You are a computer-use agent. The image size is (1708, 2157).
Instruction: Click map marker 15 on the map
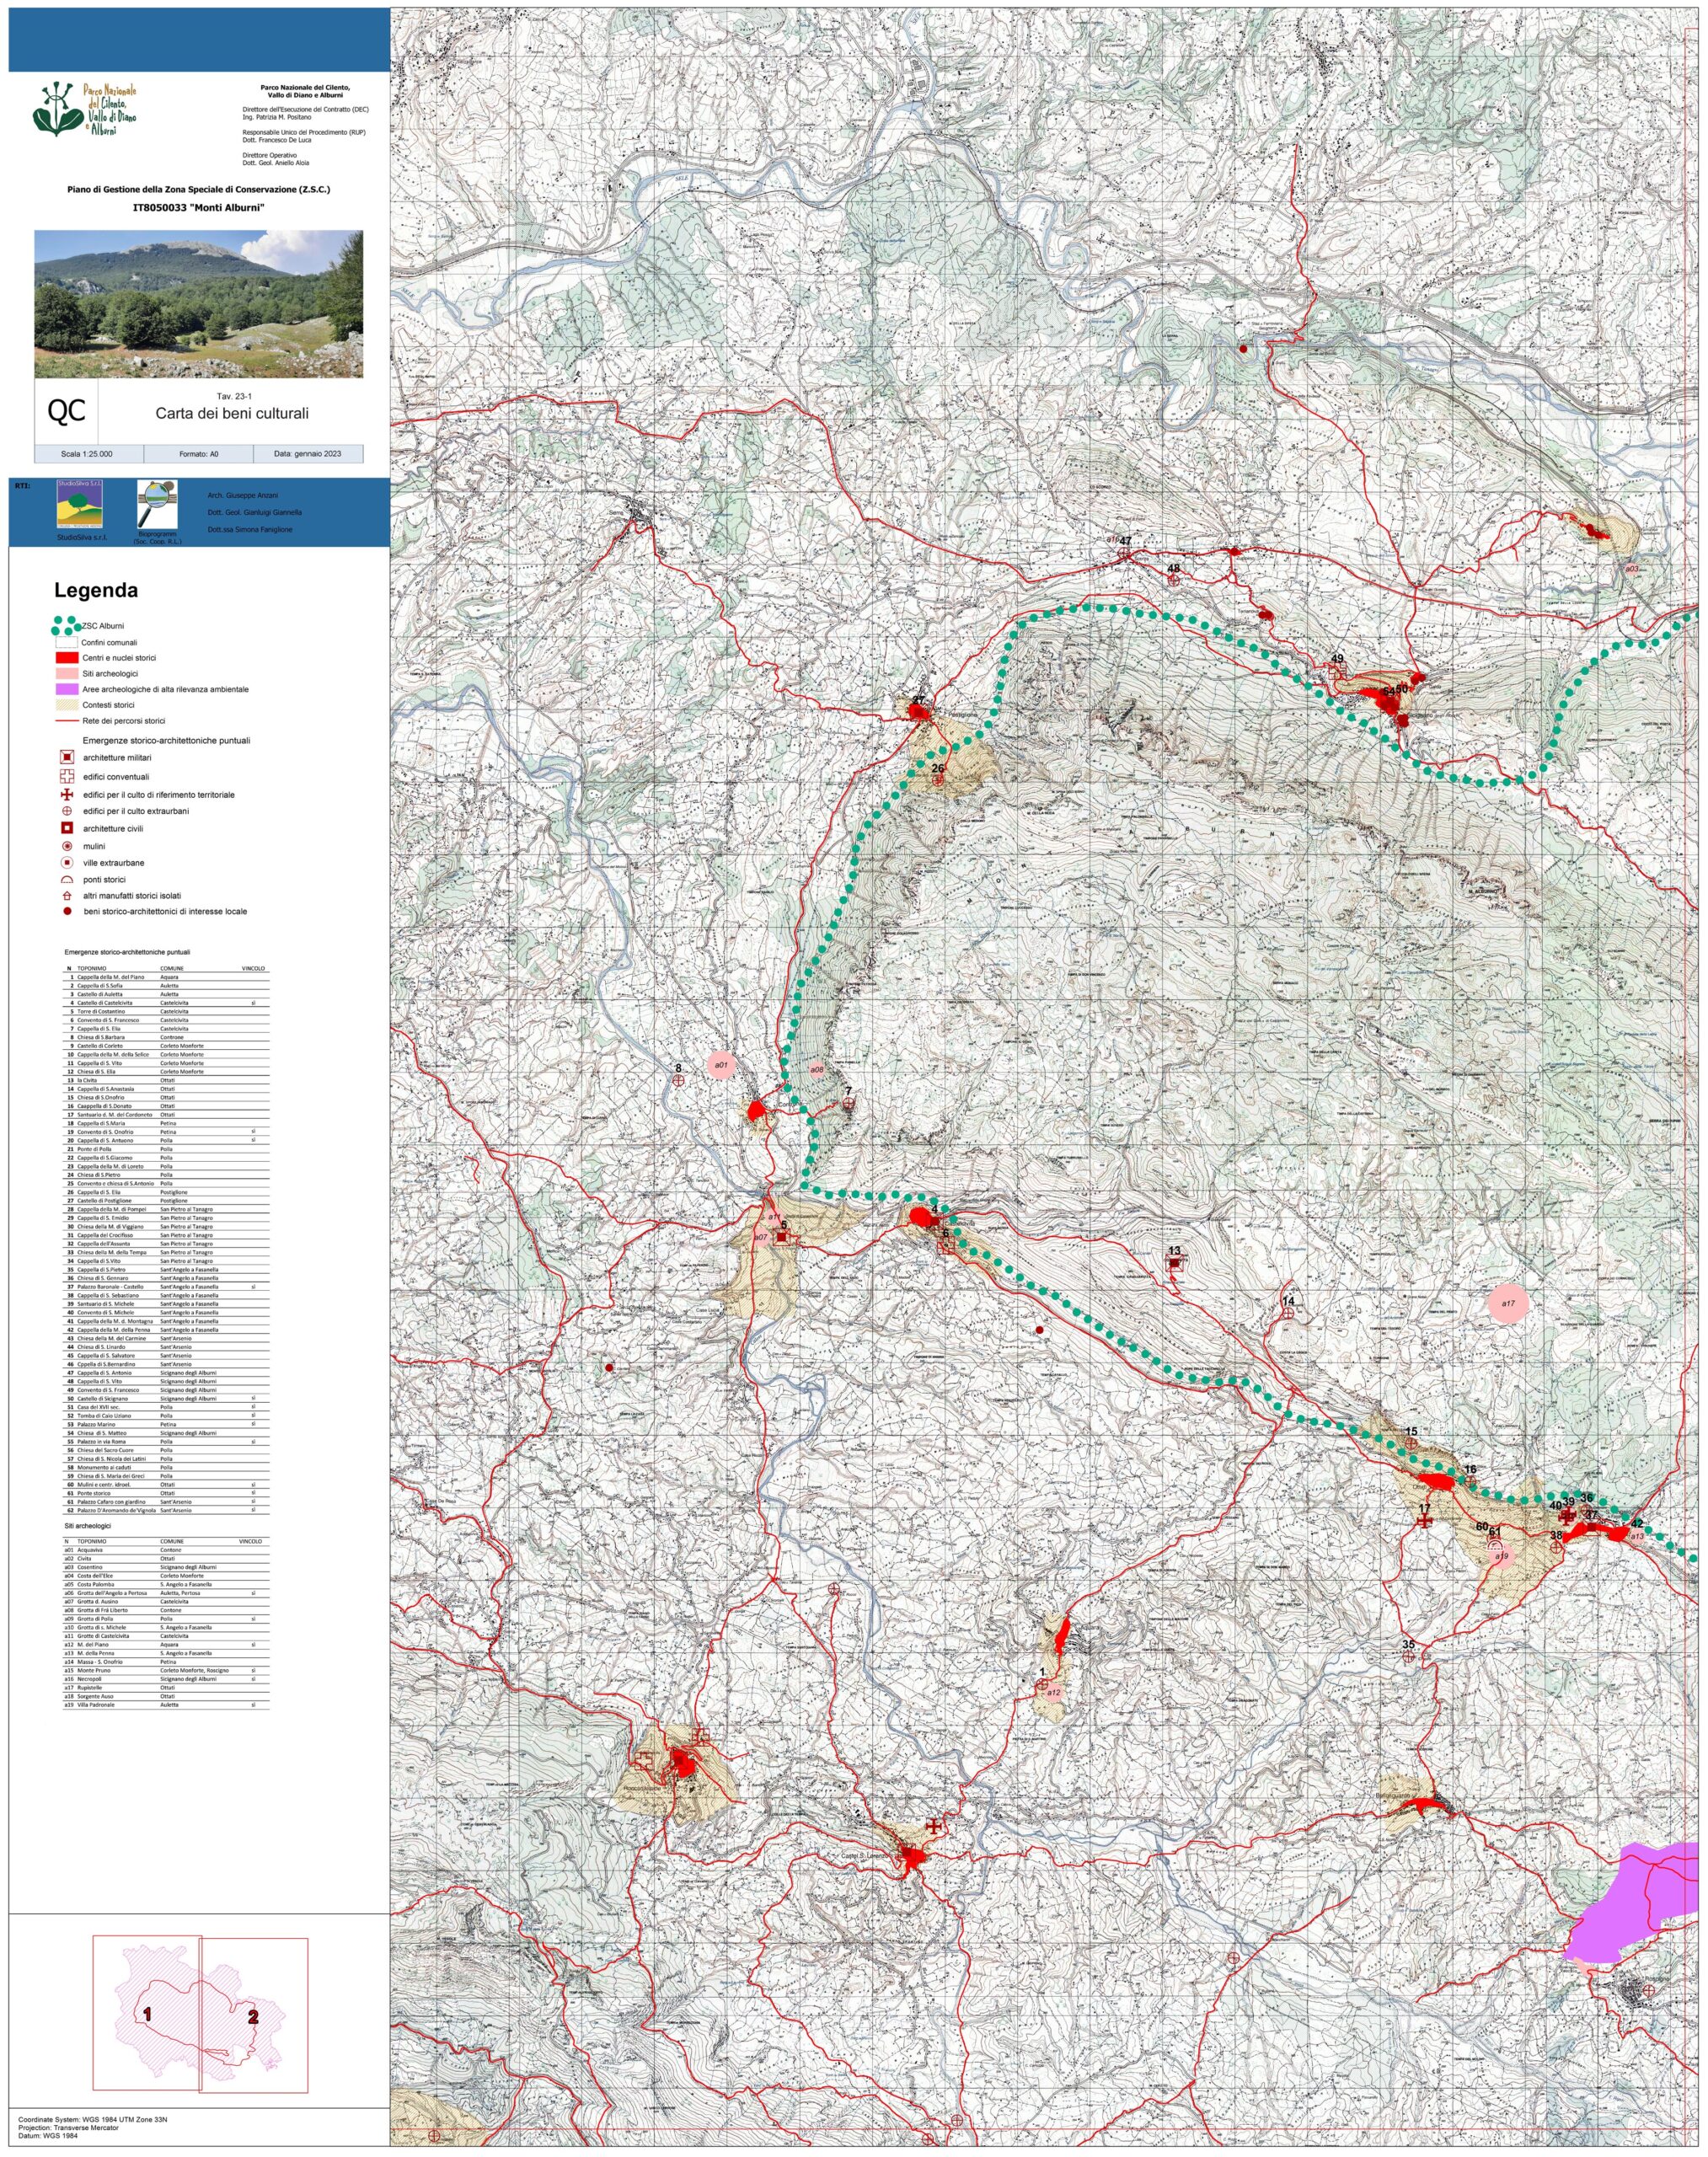(1411, 1443)
